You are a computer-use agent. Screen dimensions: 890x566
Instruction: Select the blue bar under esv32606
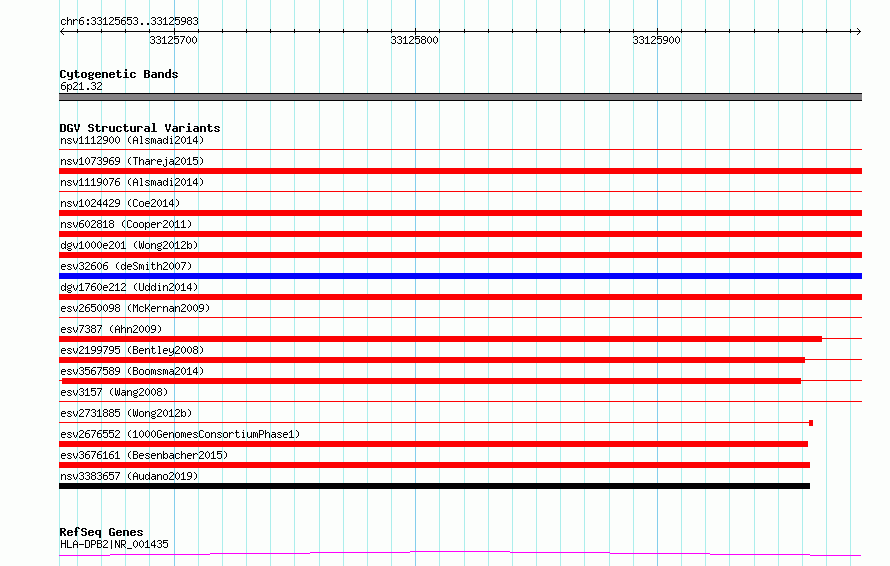(x=460, y=276)
